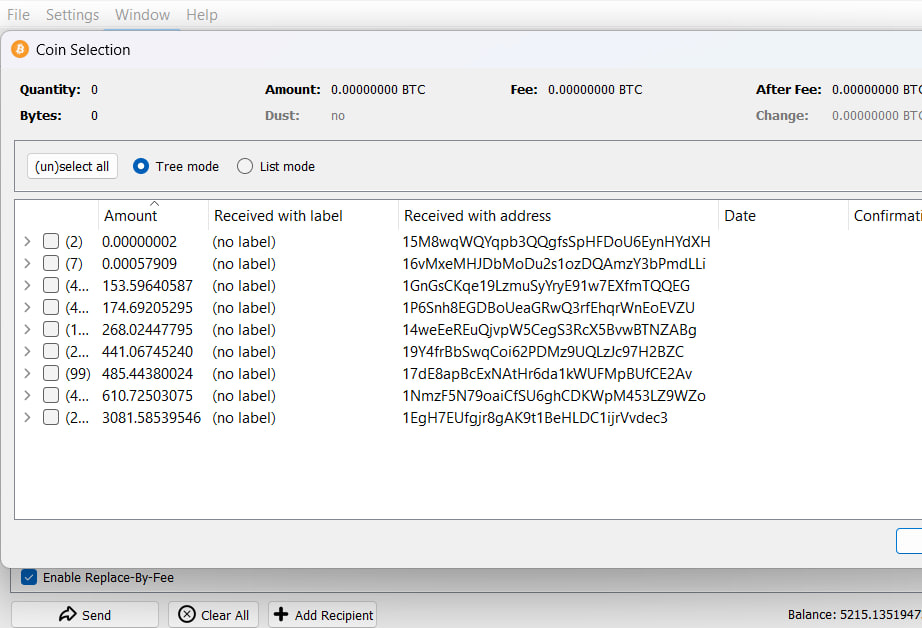Click the Send arrow icon
The image size is (922, 628).
[x=68, y=614]
